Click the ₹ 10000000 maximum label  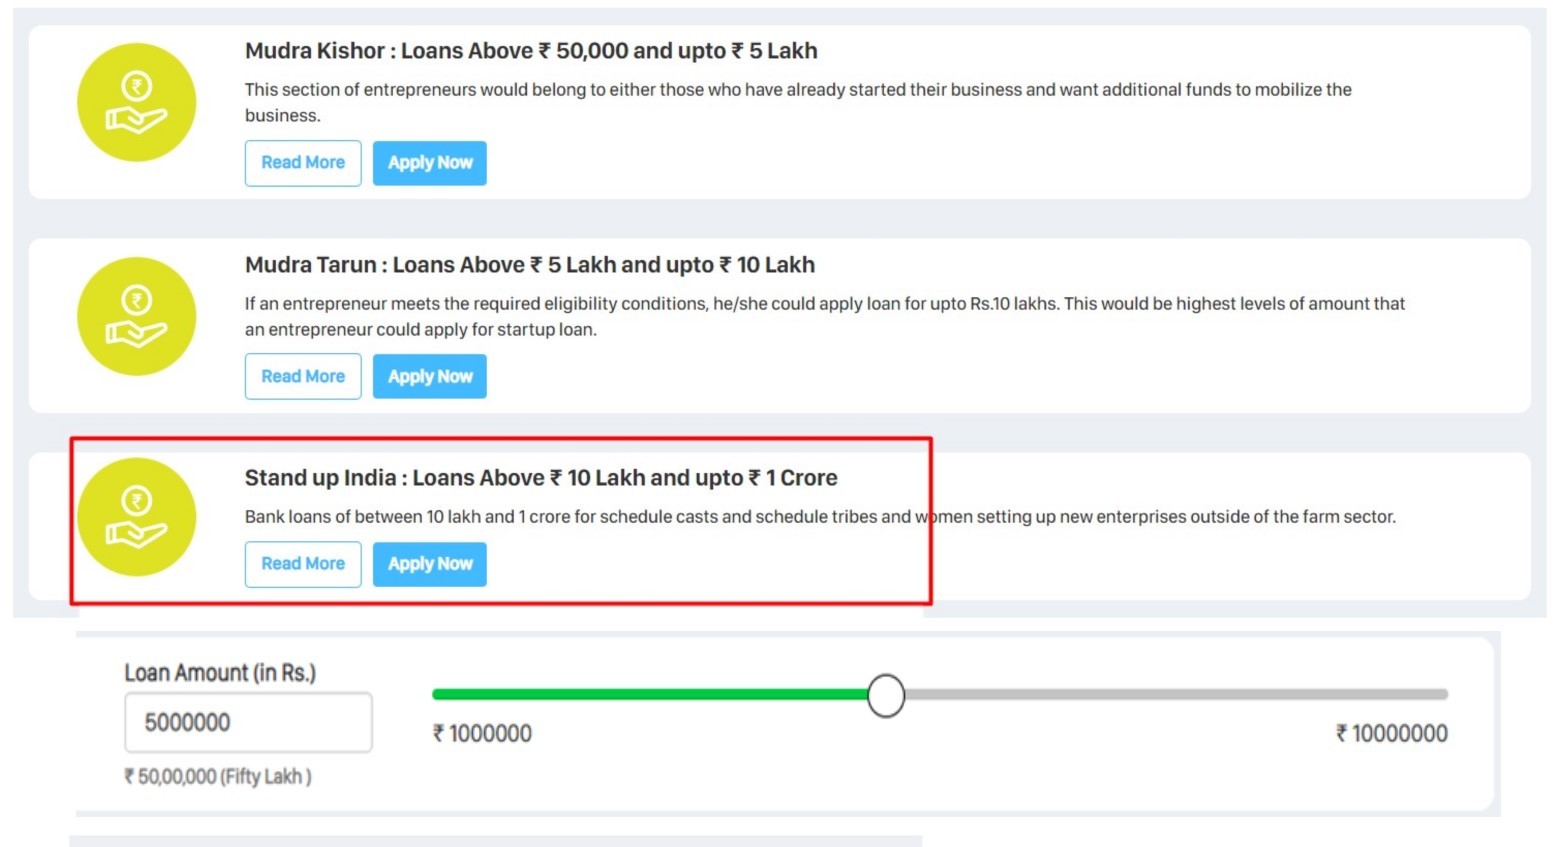(1390, 733)
